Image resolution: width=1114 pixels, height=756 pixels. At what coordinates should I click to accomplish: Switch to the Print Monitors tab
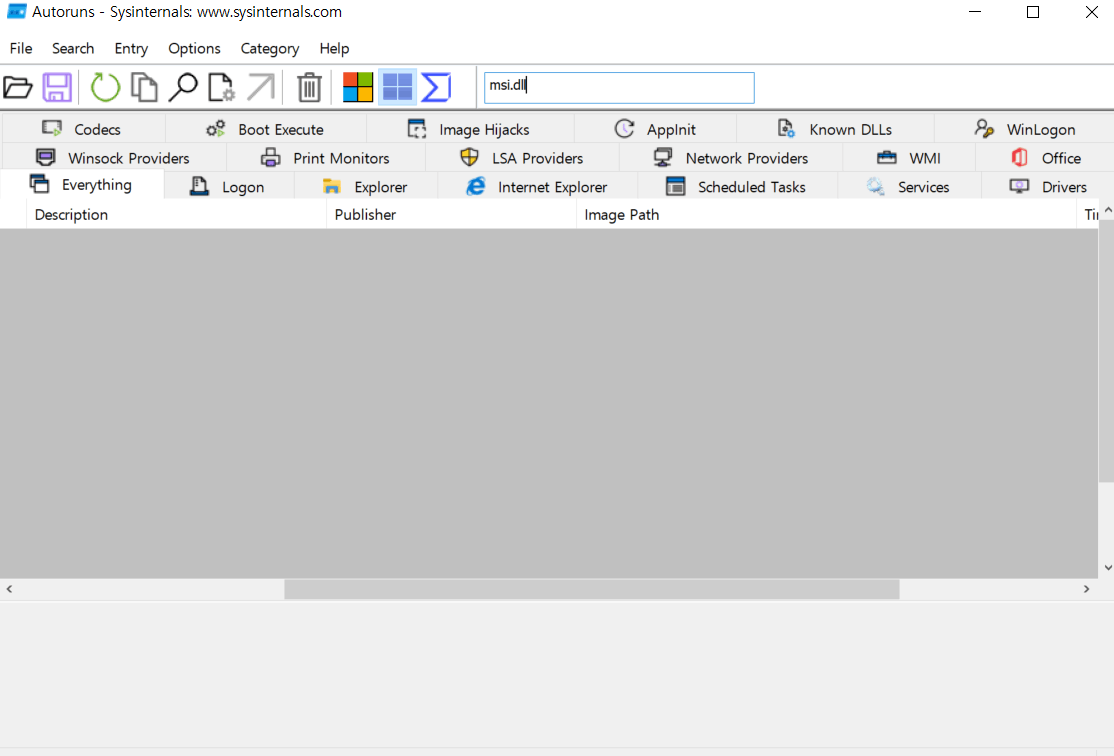pos(326,158)
